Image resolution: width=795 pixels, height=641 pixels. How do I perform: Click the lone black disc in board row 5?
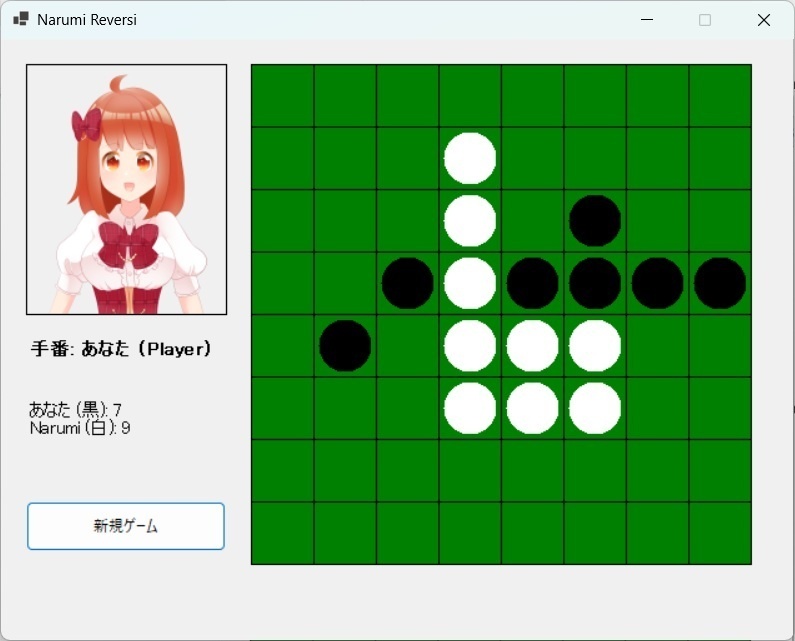[345, 345]
